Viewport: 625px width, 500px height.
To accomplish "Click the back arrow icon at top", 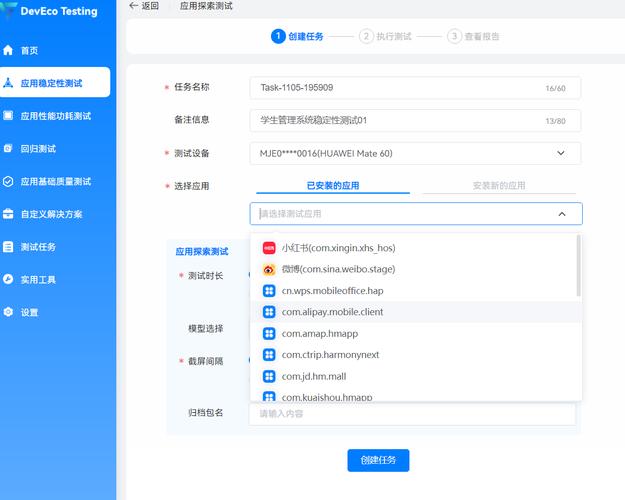I will (134, 6).
